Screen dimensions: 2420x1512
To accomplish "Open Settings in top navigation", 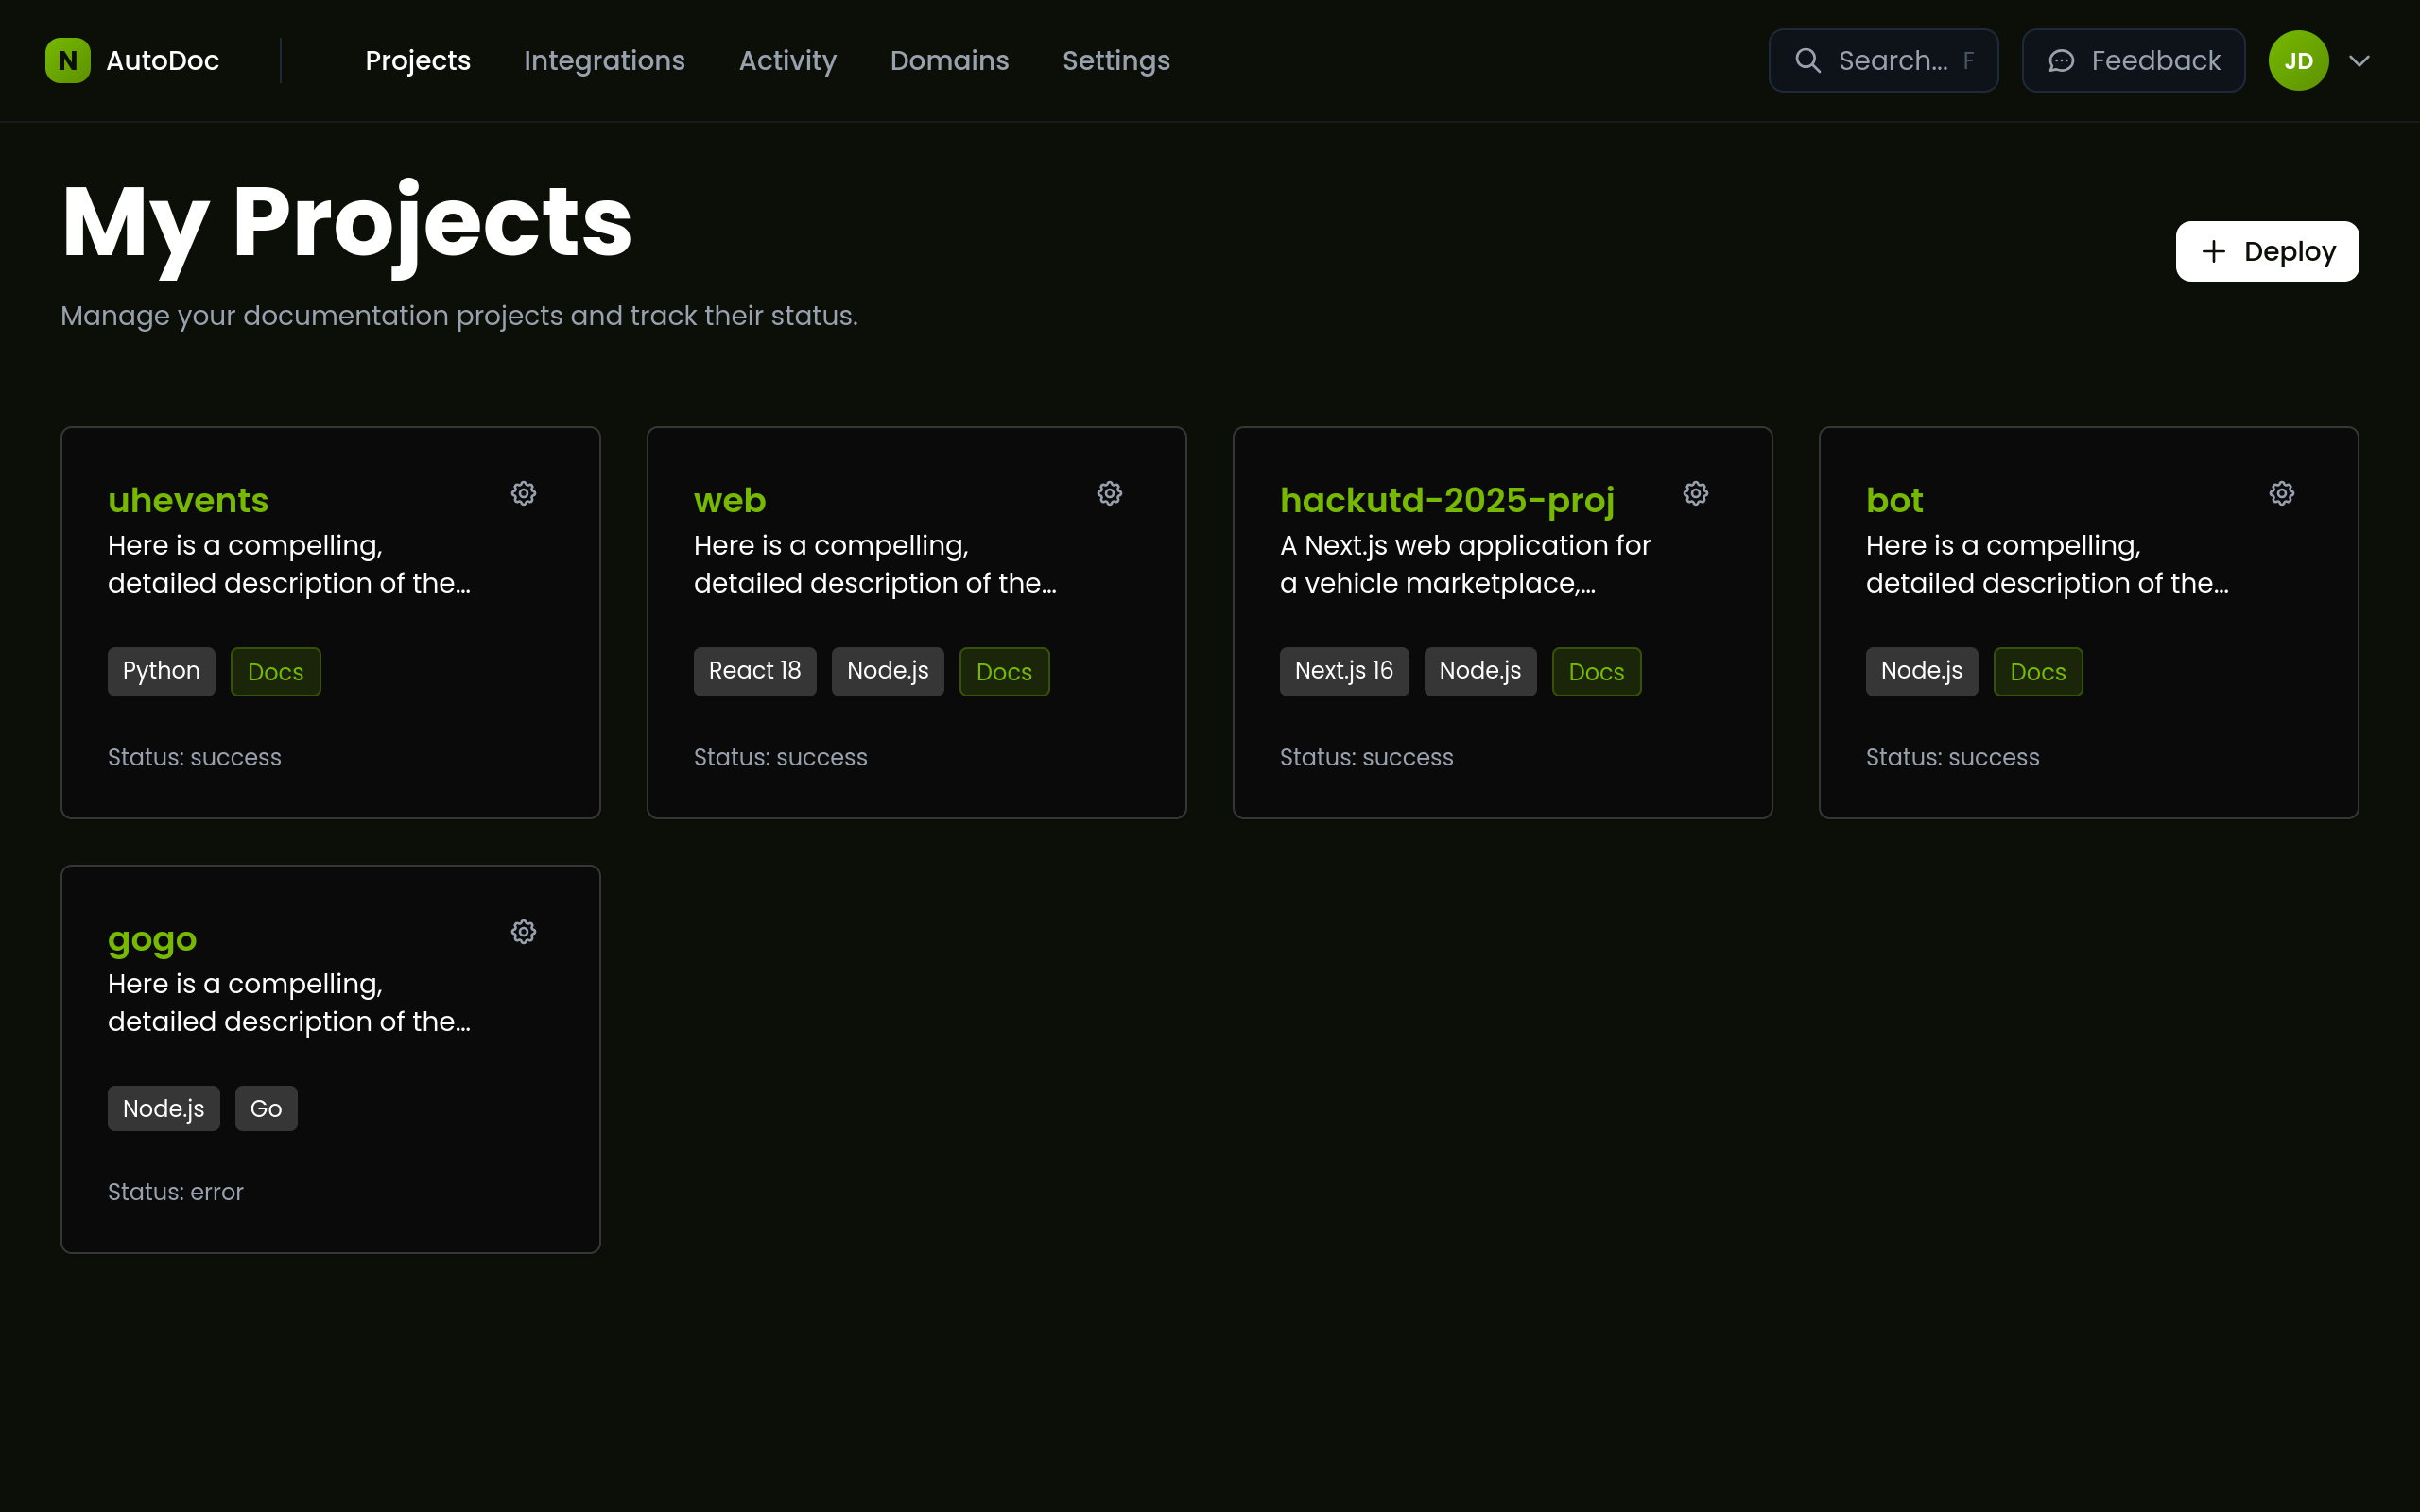I will [x=1115, y=61].
